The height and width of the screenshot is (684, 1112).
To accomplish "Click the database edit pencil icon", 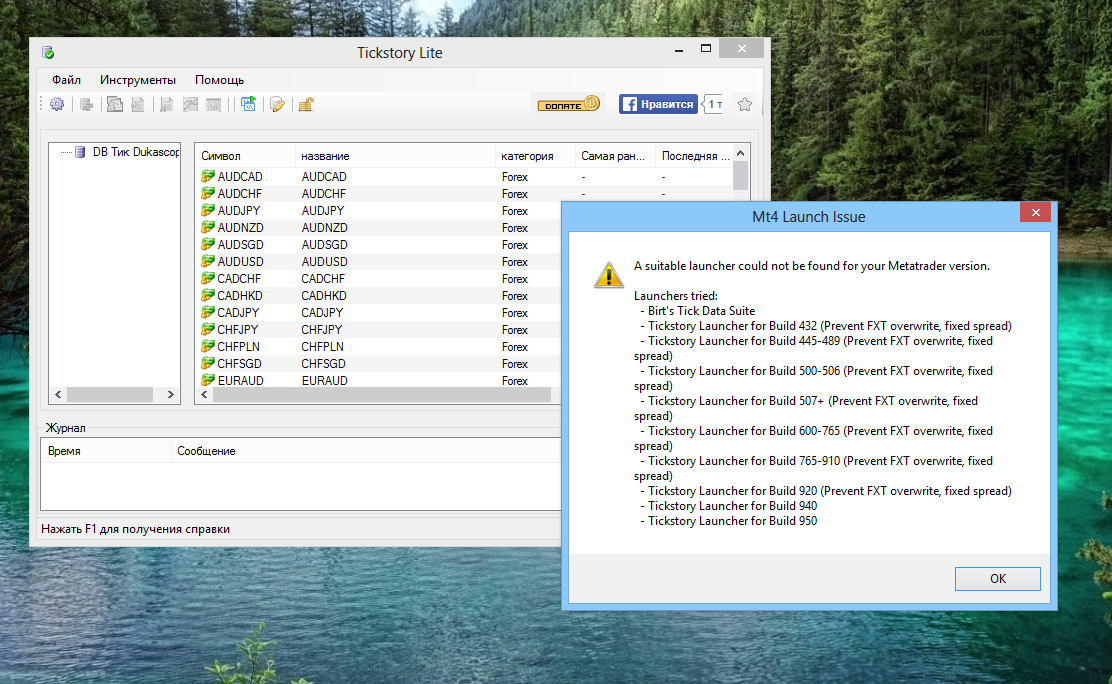I will [x=277, y=105].
